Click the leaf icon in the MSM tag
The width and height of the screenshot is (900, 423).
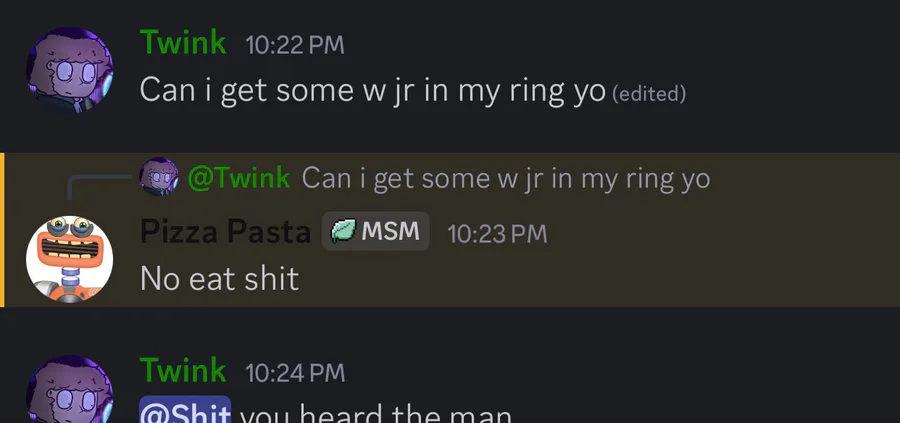click(x=343, y=232)
